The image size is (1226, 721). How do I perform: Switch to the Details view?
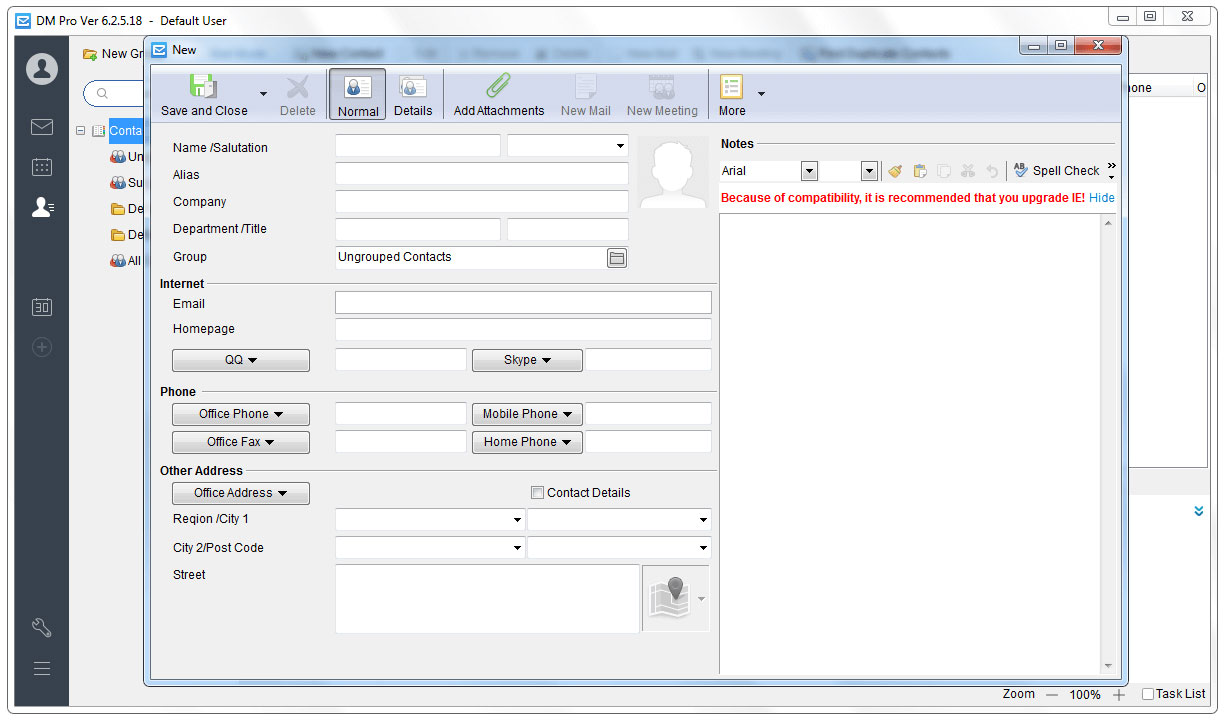pyautogui.click(x=413, y=94)
